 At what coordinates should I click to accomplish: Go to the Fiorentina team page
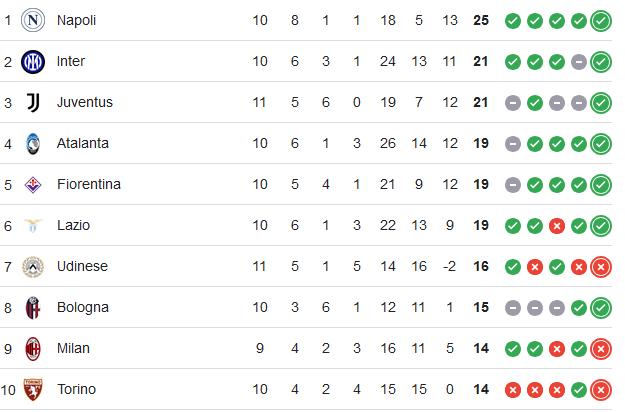[89, 184]
